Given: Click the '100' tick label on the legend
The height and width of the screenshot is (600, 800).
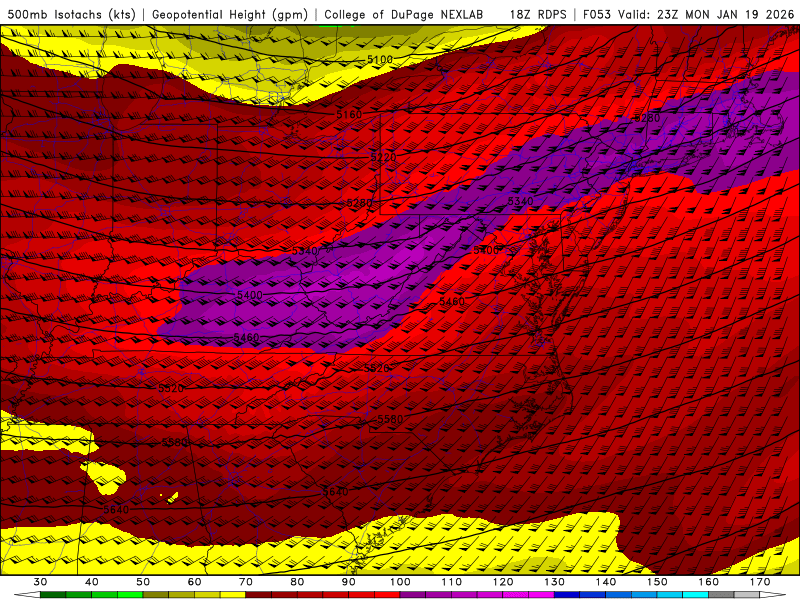Looking at the screenshot, I should point(399,581).
